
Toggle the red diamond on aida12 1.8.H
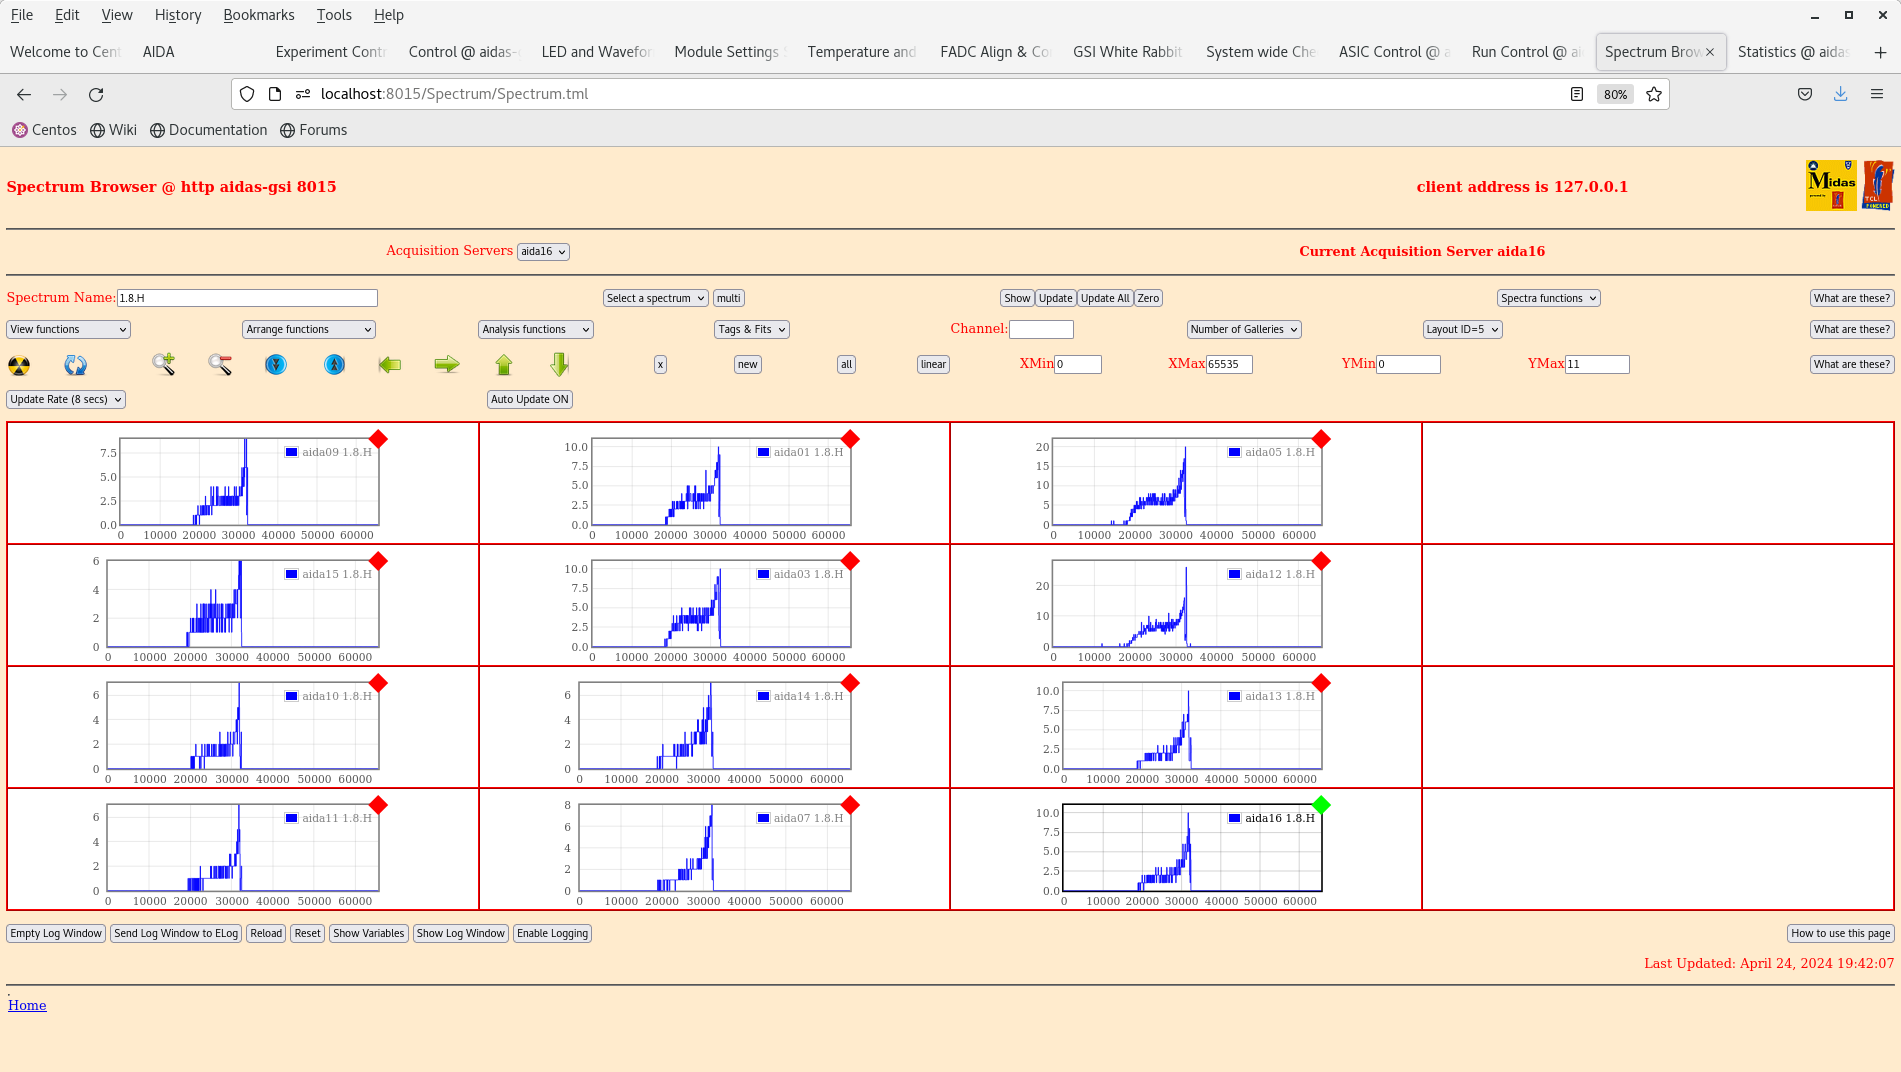1321,561
